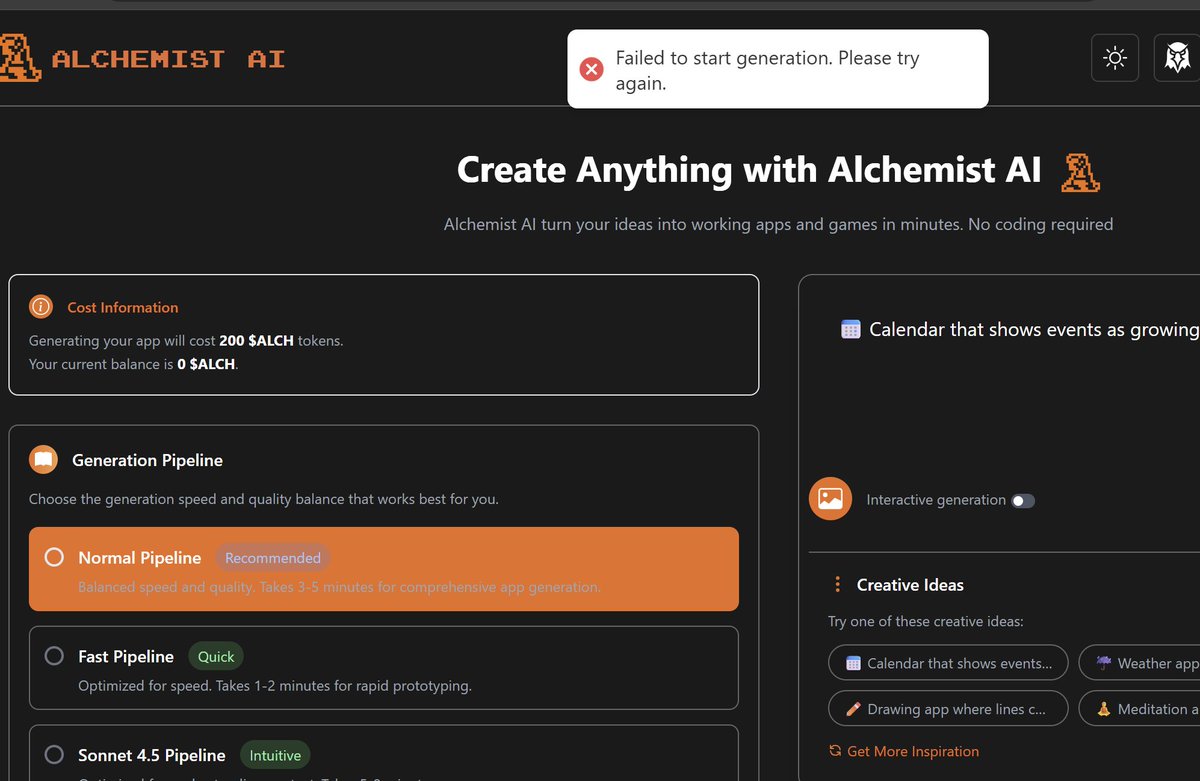The height and width of the screenshot is (781, 1200).
Task: Click the Interactive generation label
Action: click(936, 500)
